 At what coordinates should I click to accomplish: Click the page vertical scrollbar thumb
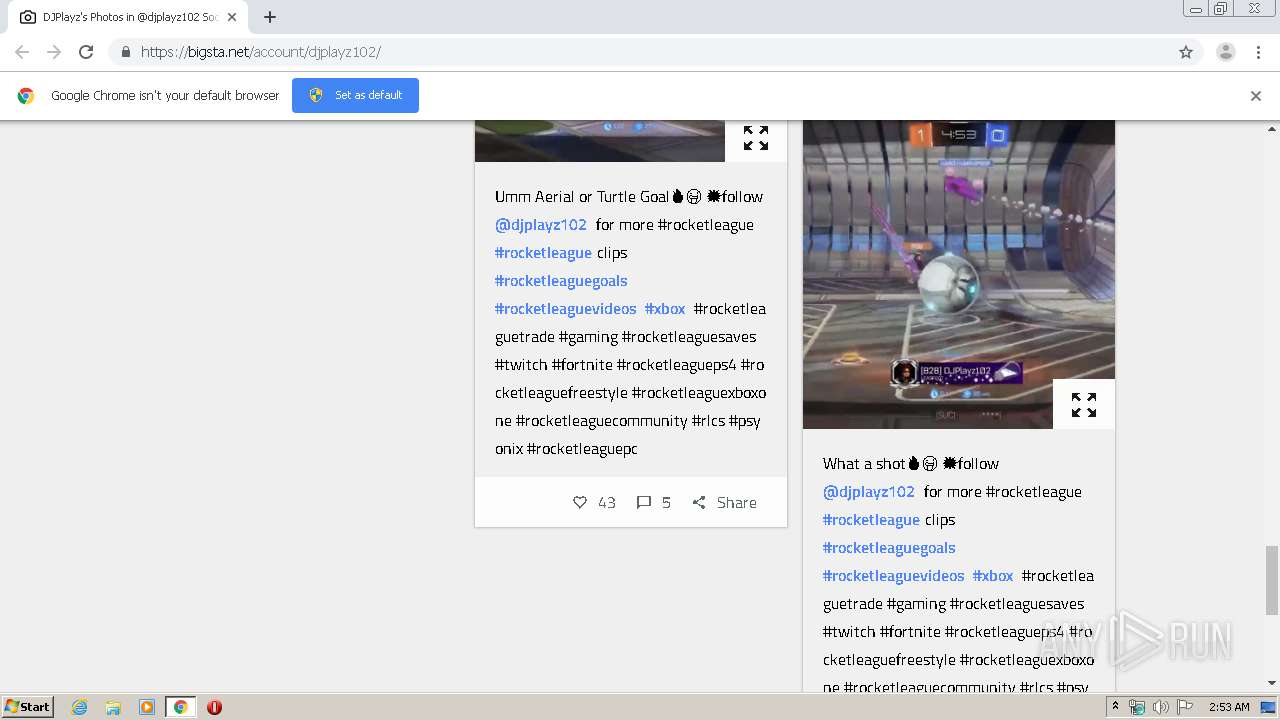pos(1272,580)
